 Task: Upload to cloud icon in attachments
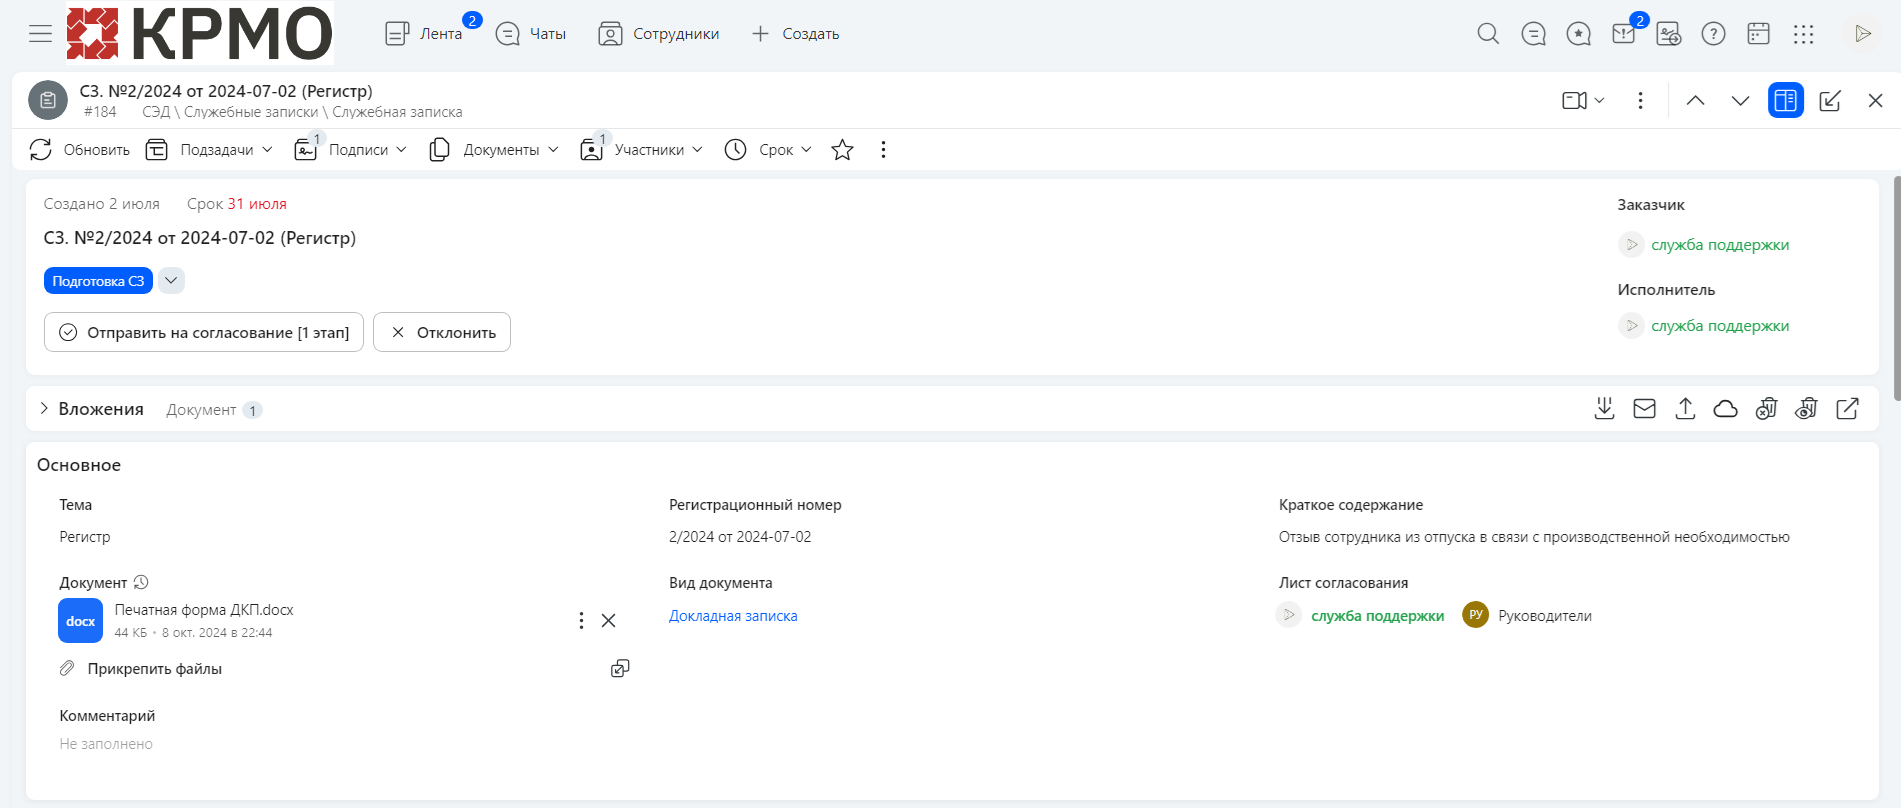click(x=1725, y=408)
